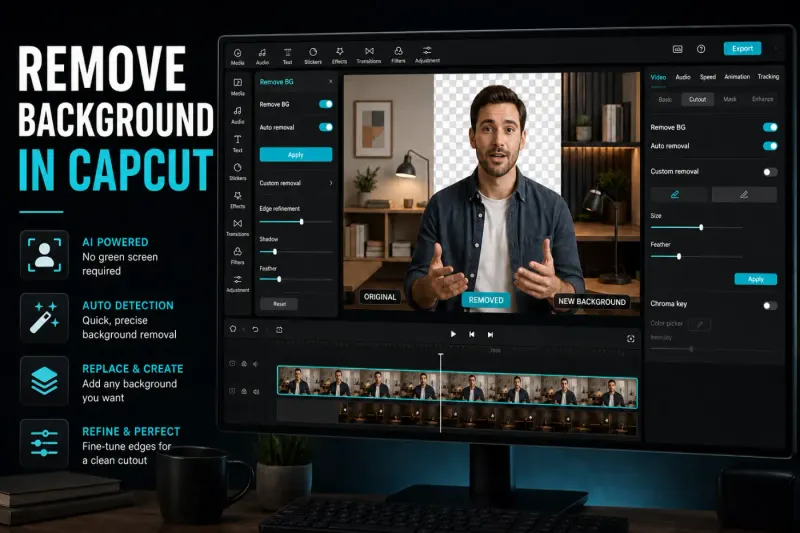Open Effects in the top toolbar
Image resolution: width=800 pixels, height=533 pixels.
pos(339,56)
